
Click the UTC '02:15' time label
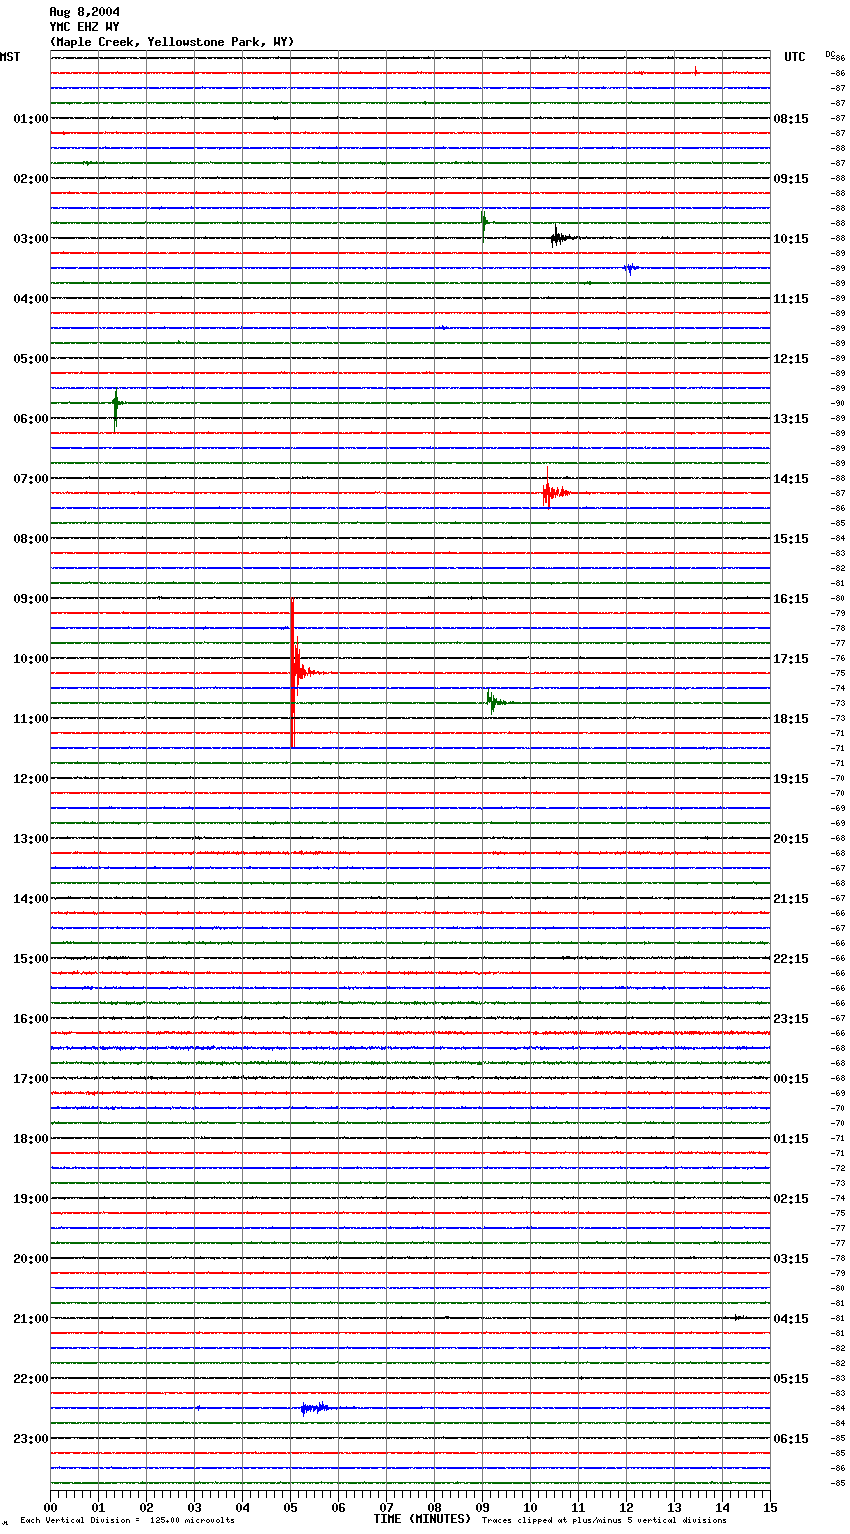click(x=791, y=1199)
